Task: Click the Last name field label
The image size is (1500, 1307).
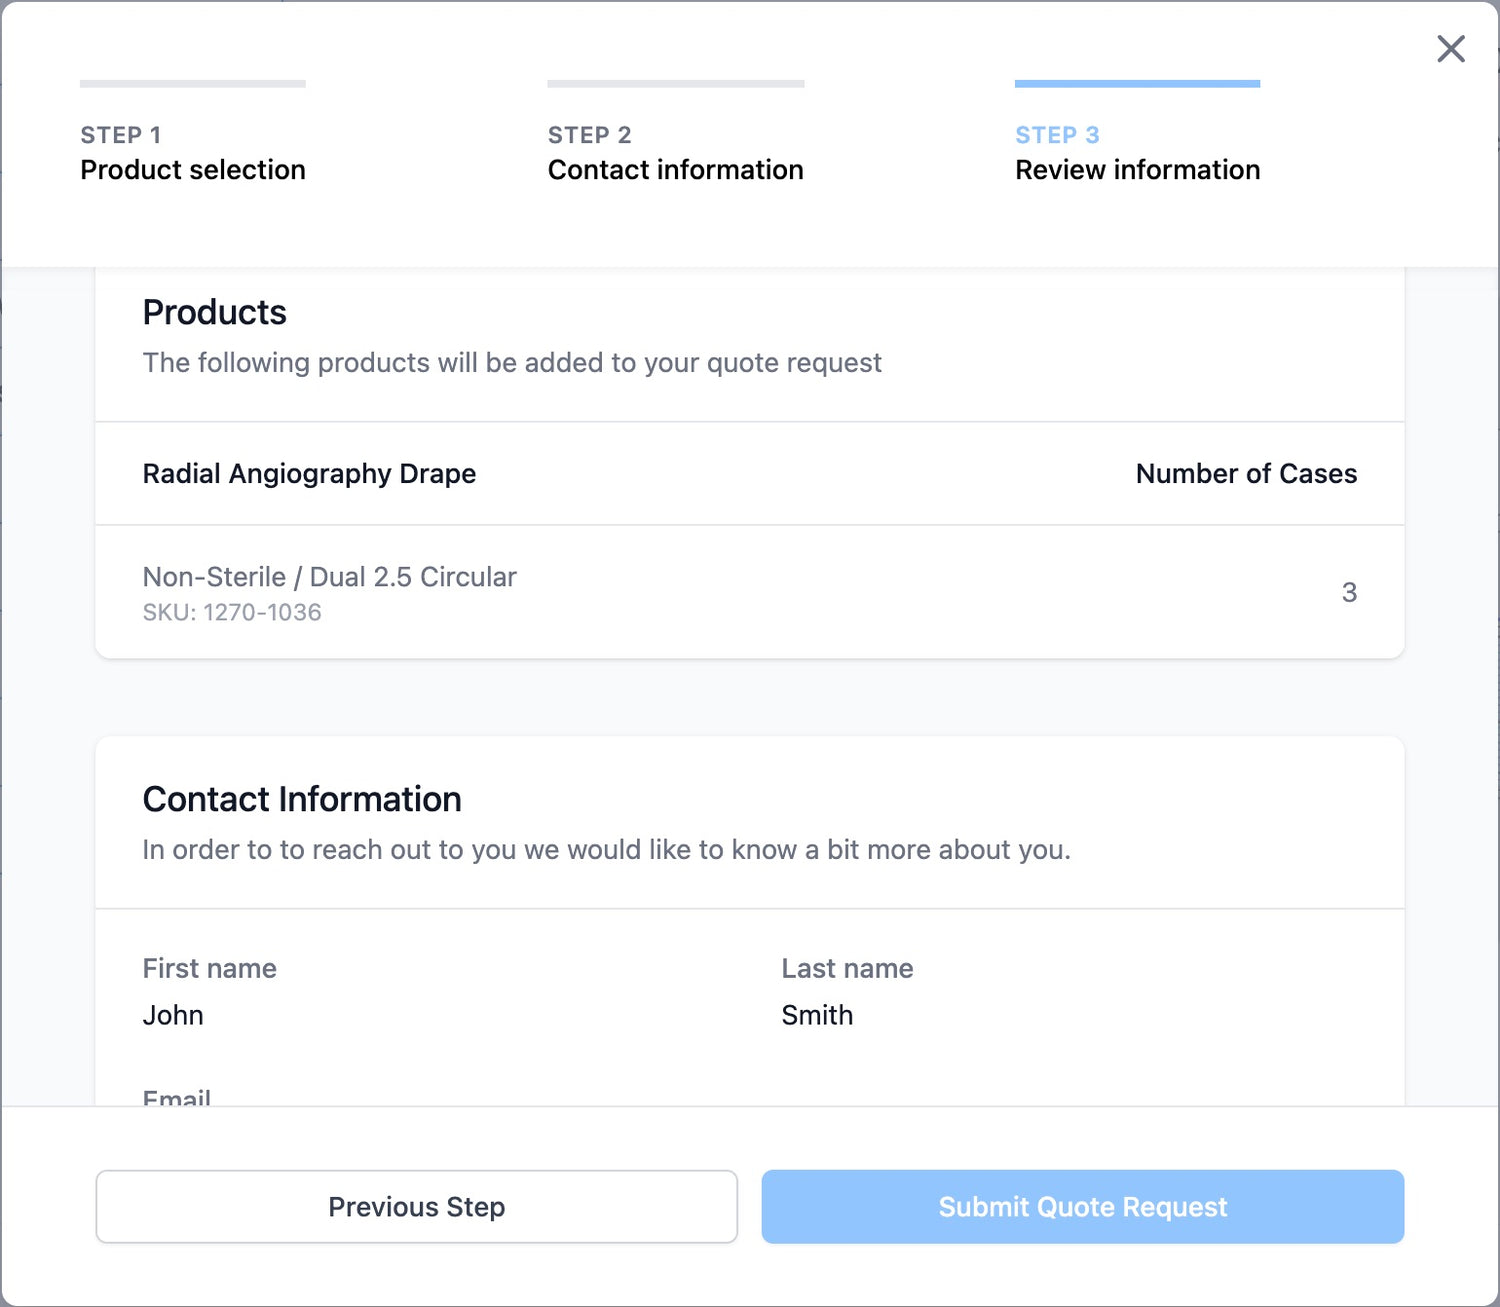Action: point(847,969)
